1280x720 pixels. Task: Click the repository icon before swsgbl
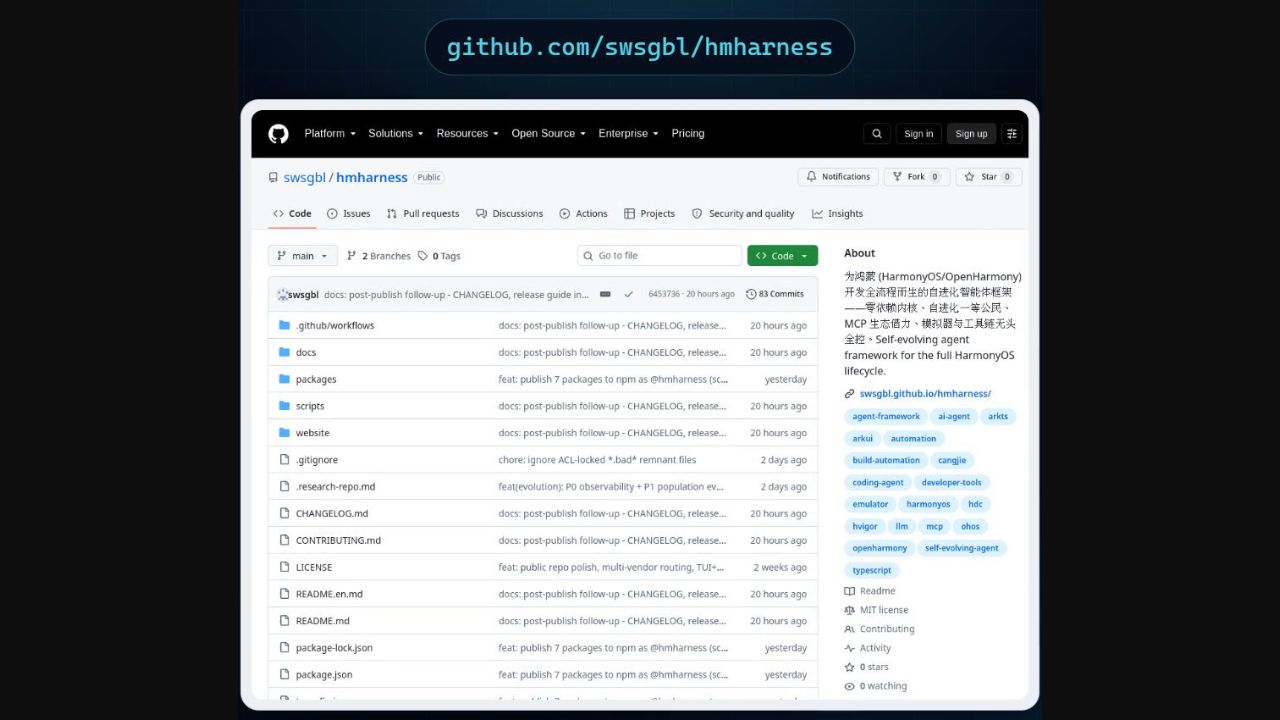click(273, 178)
